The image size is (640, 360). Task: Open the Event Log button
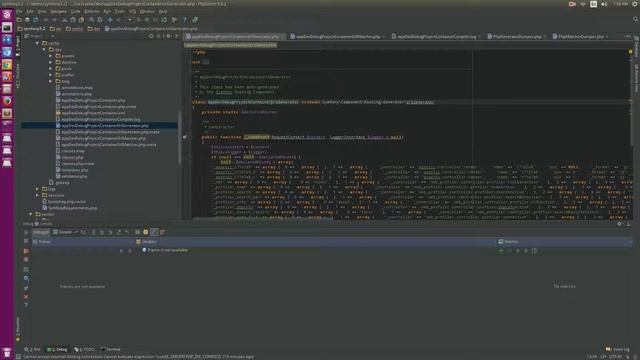(x=618, y=349)
